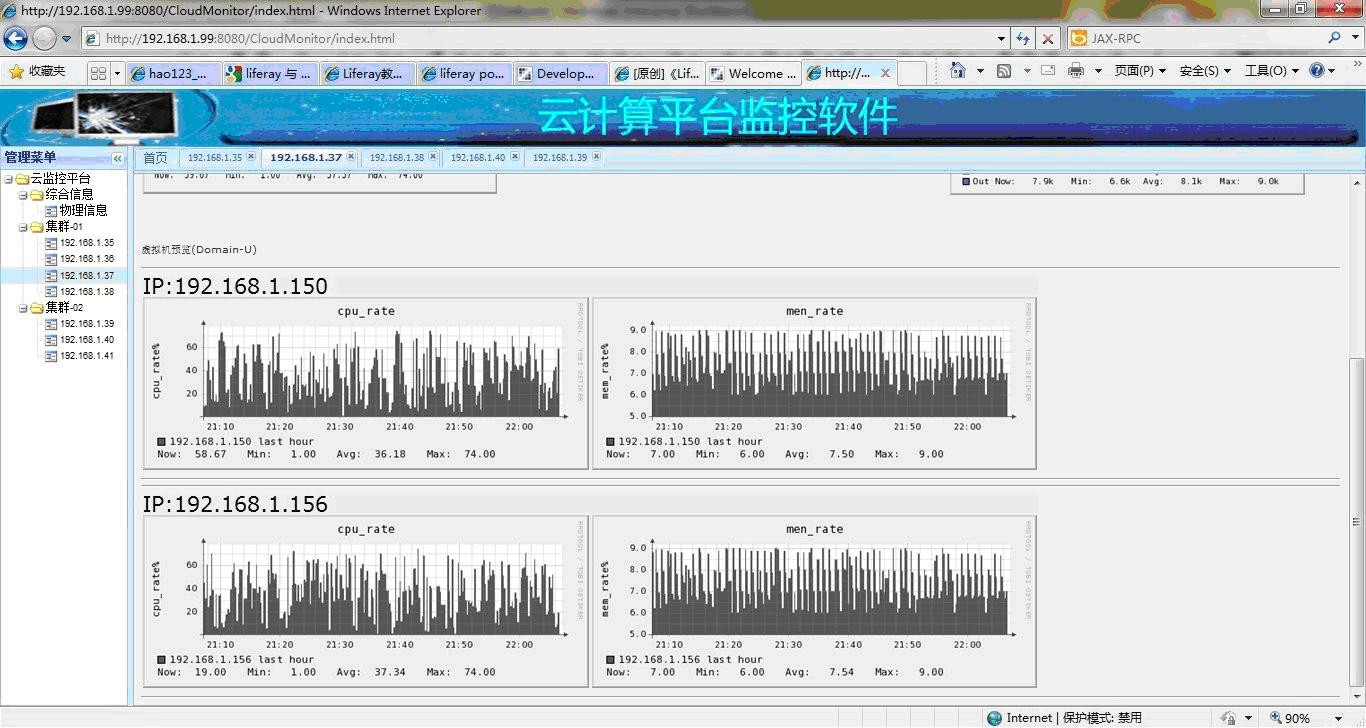
Task: Open the 收藏夹 favorites star button
Action: (x=38, y=72)
